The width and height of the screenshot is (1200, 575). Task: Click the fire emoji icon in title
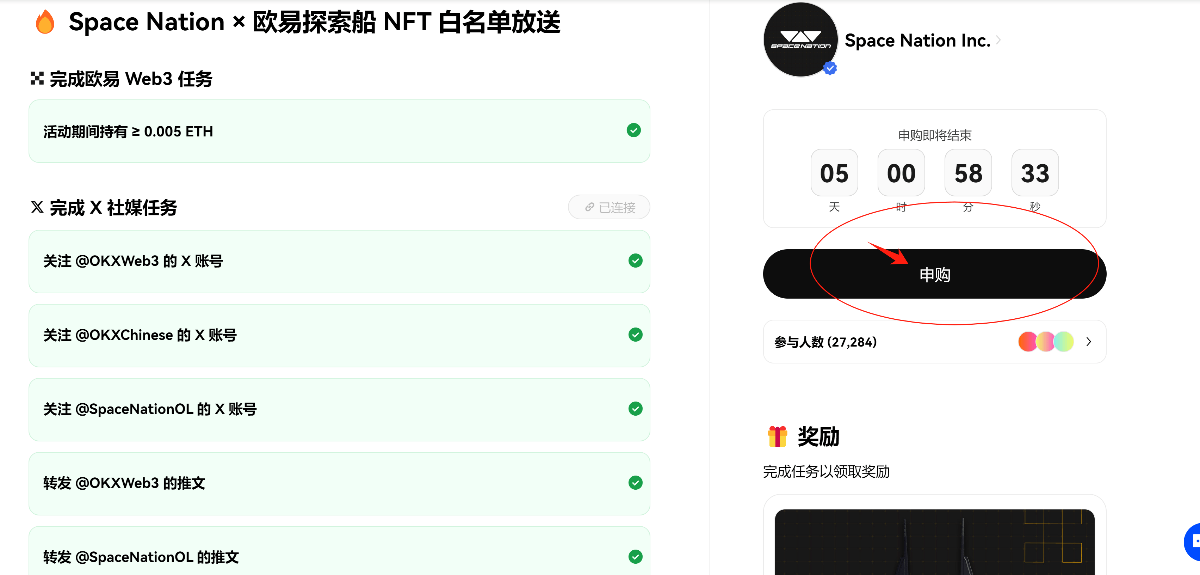pyautogui.click(x=45, y=22)
